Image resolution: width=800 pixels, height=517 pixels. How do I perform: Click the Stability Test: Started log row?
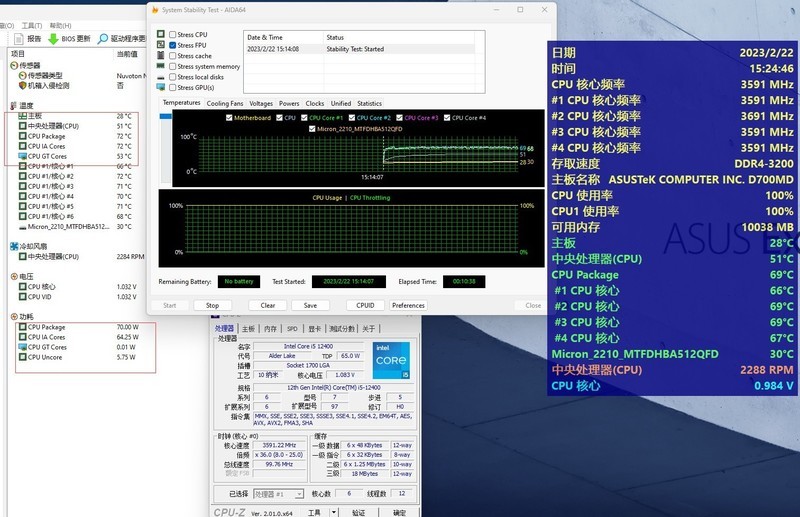361,50
